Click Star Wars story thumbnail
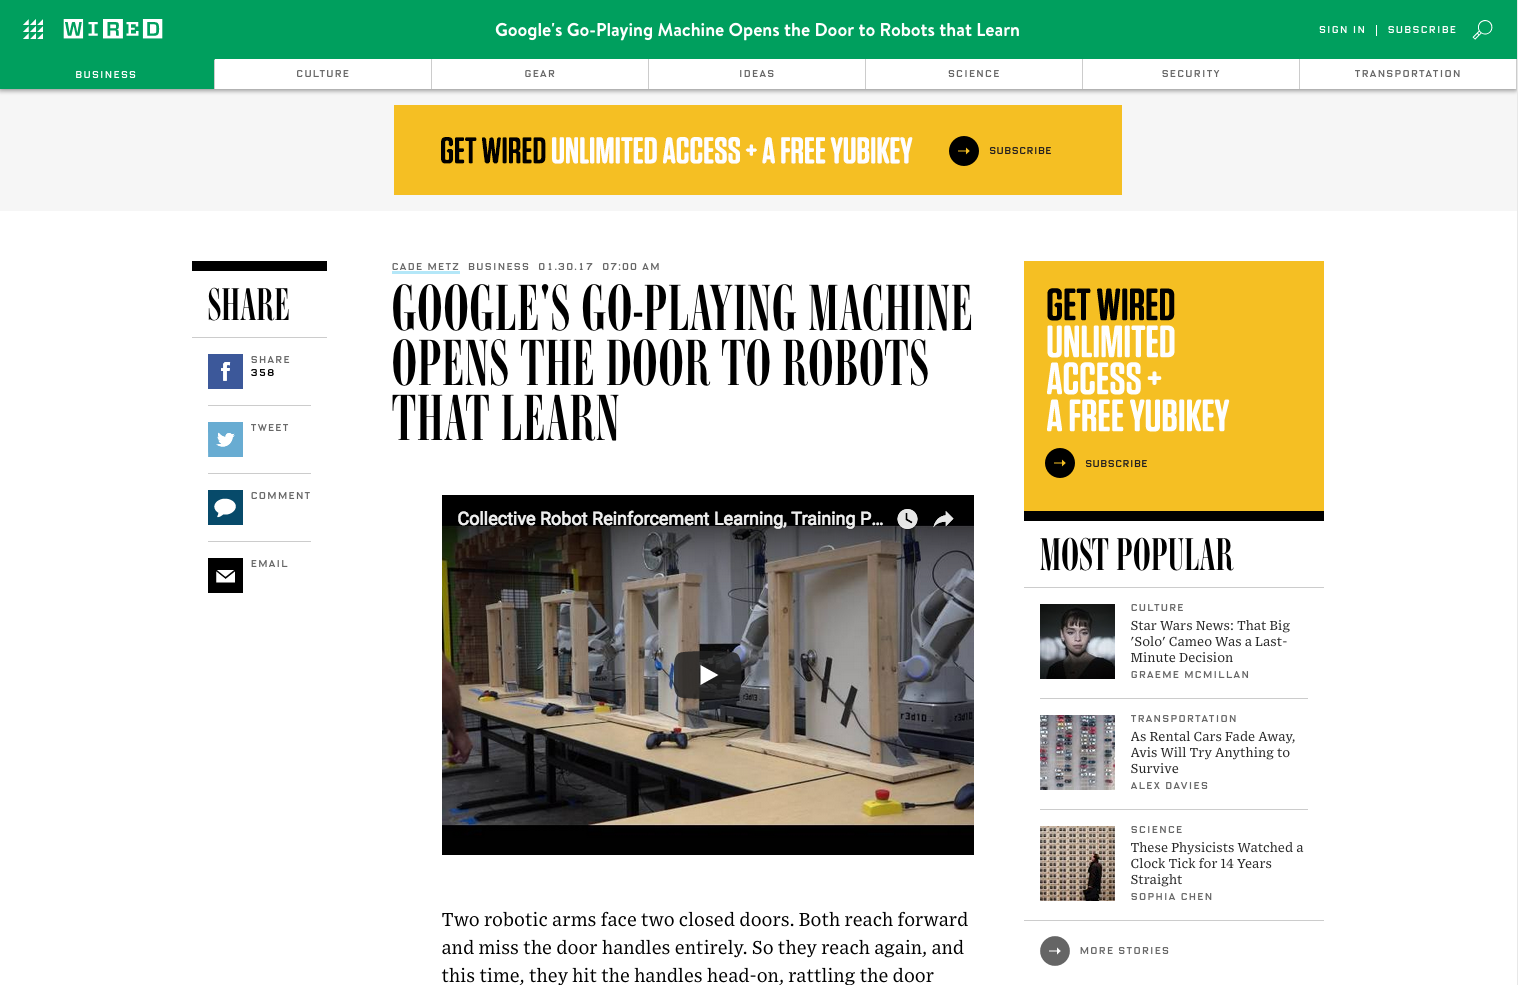 (x=1077, y=641)
